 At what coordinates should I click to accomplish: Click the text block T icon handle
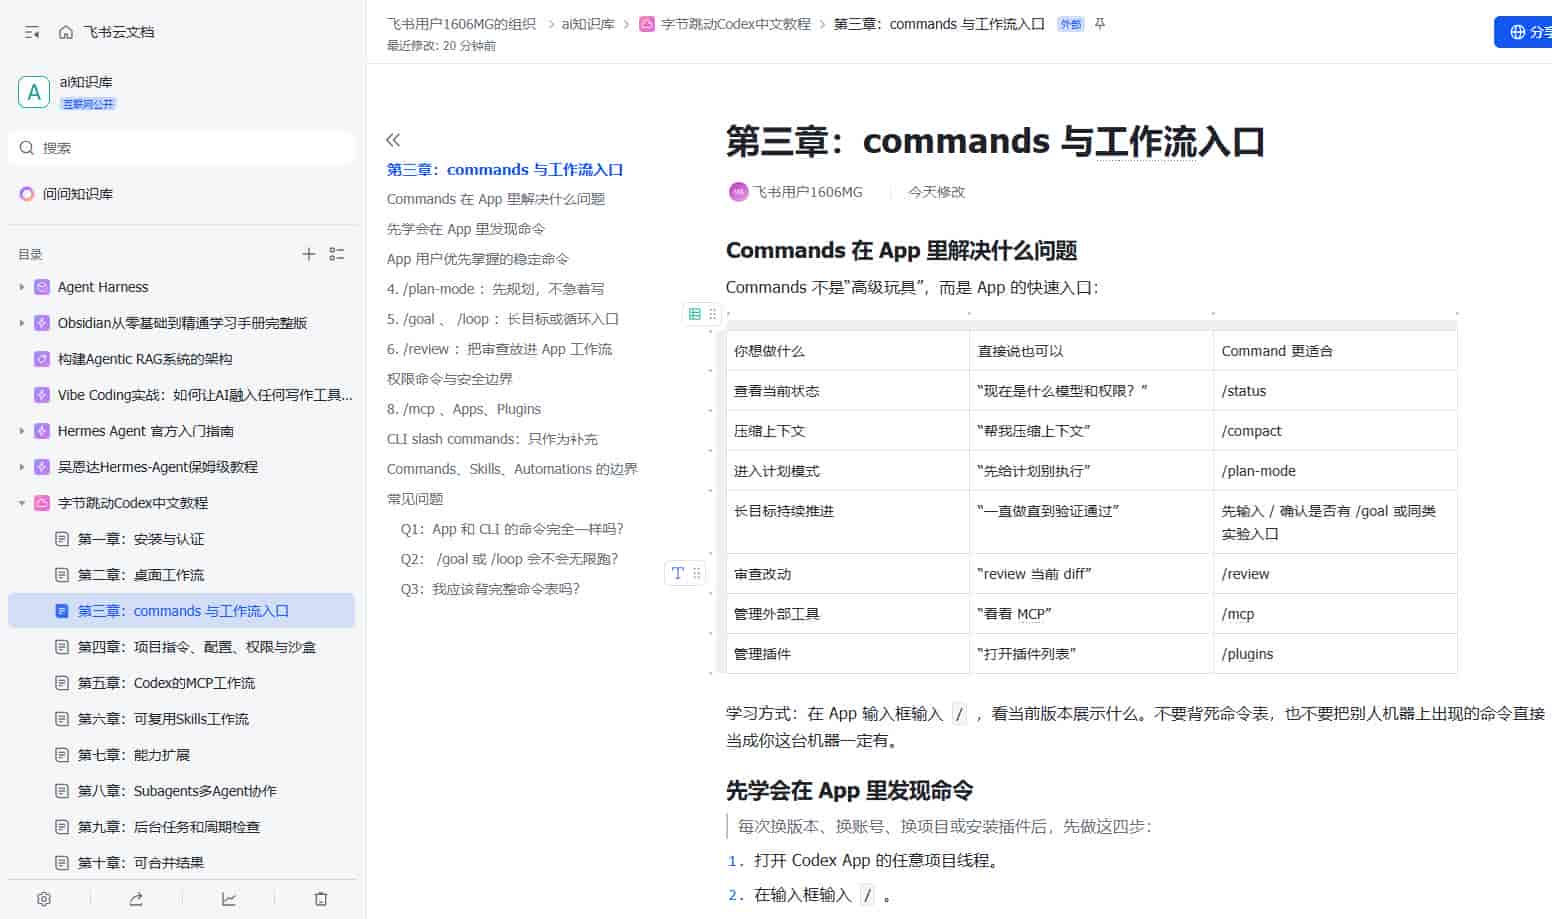point(678,573)
